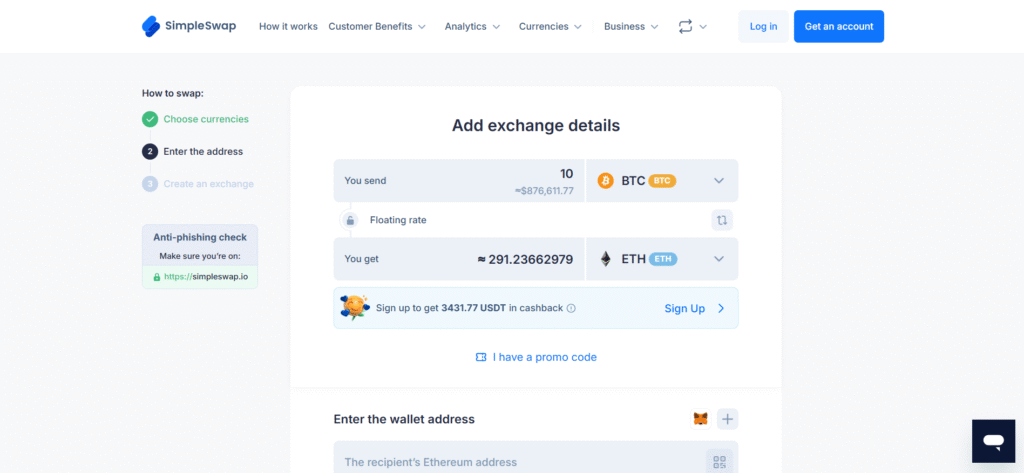Click the Log in button
Screen dimensions: 1024x473
[x=763, y=27]
